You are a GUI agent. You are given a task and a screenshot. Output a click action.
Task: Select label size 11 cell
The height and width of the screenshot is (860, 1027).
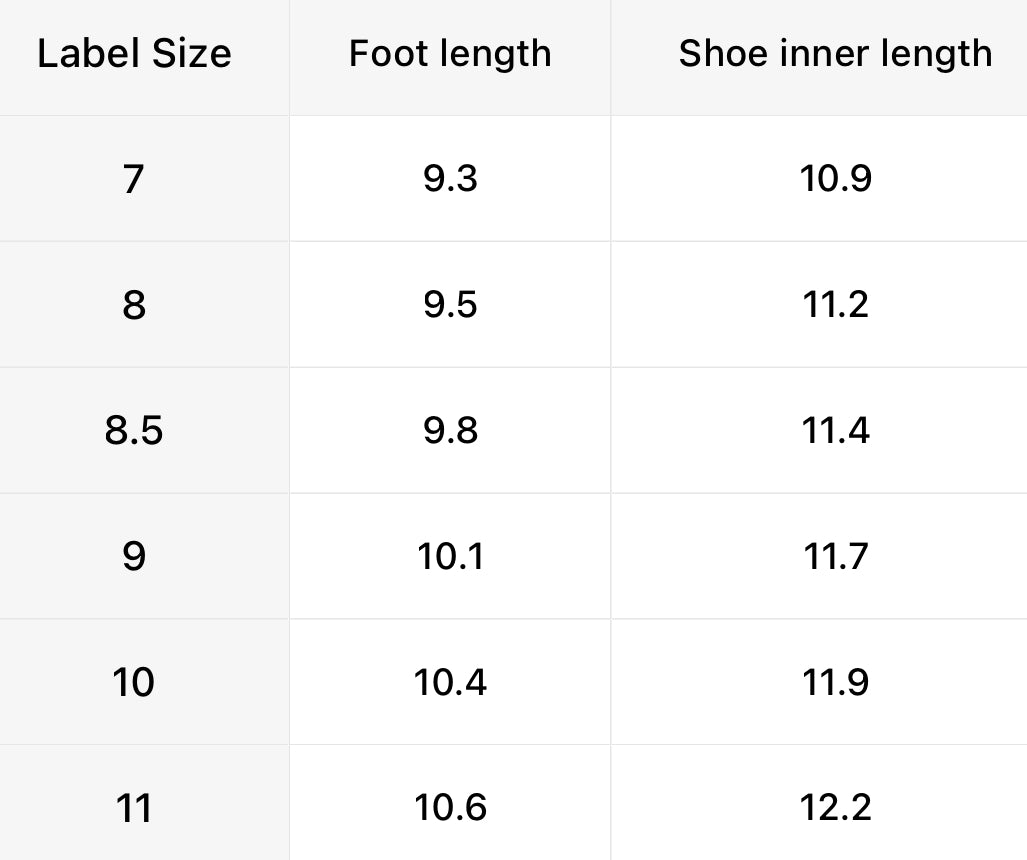coord(134,806)
